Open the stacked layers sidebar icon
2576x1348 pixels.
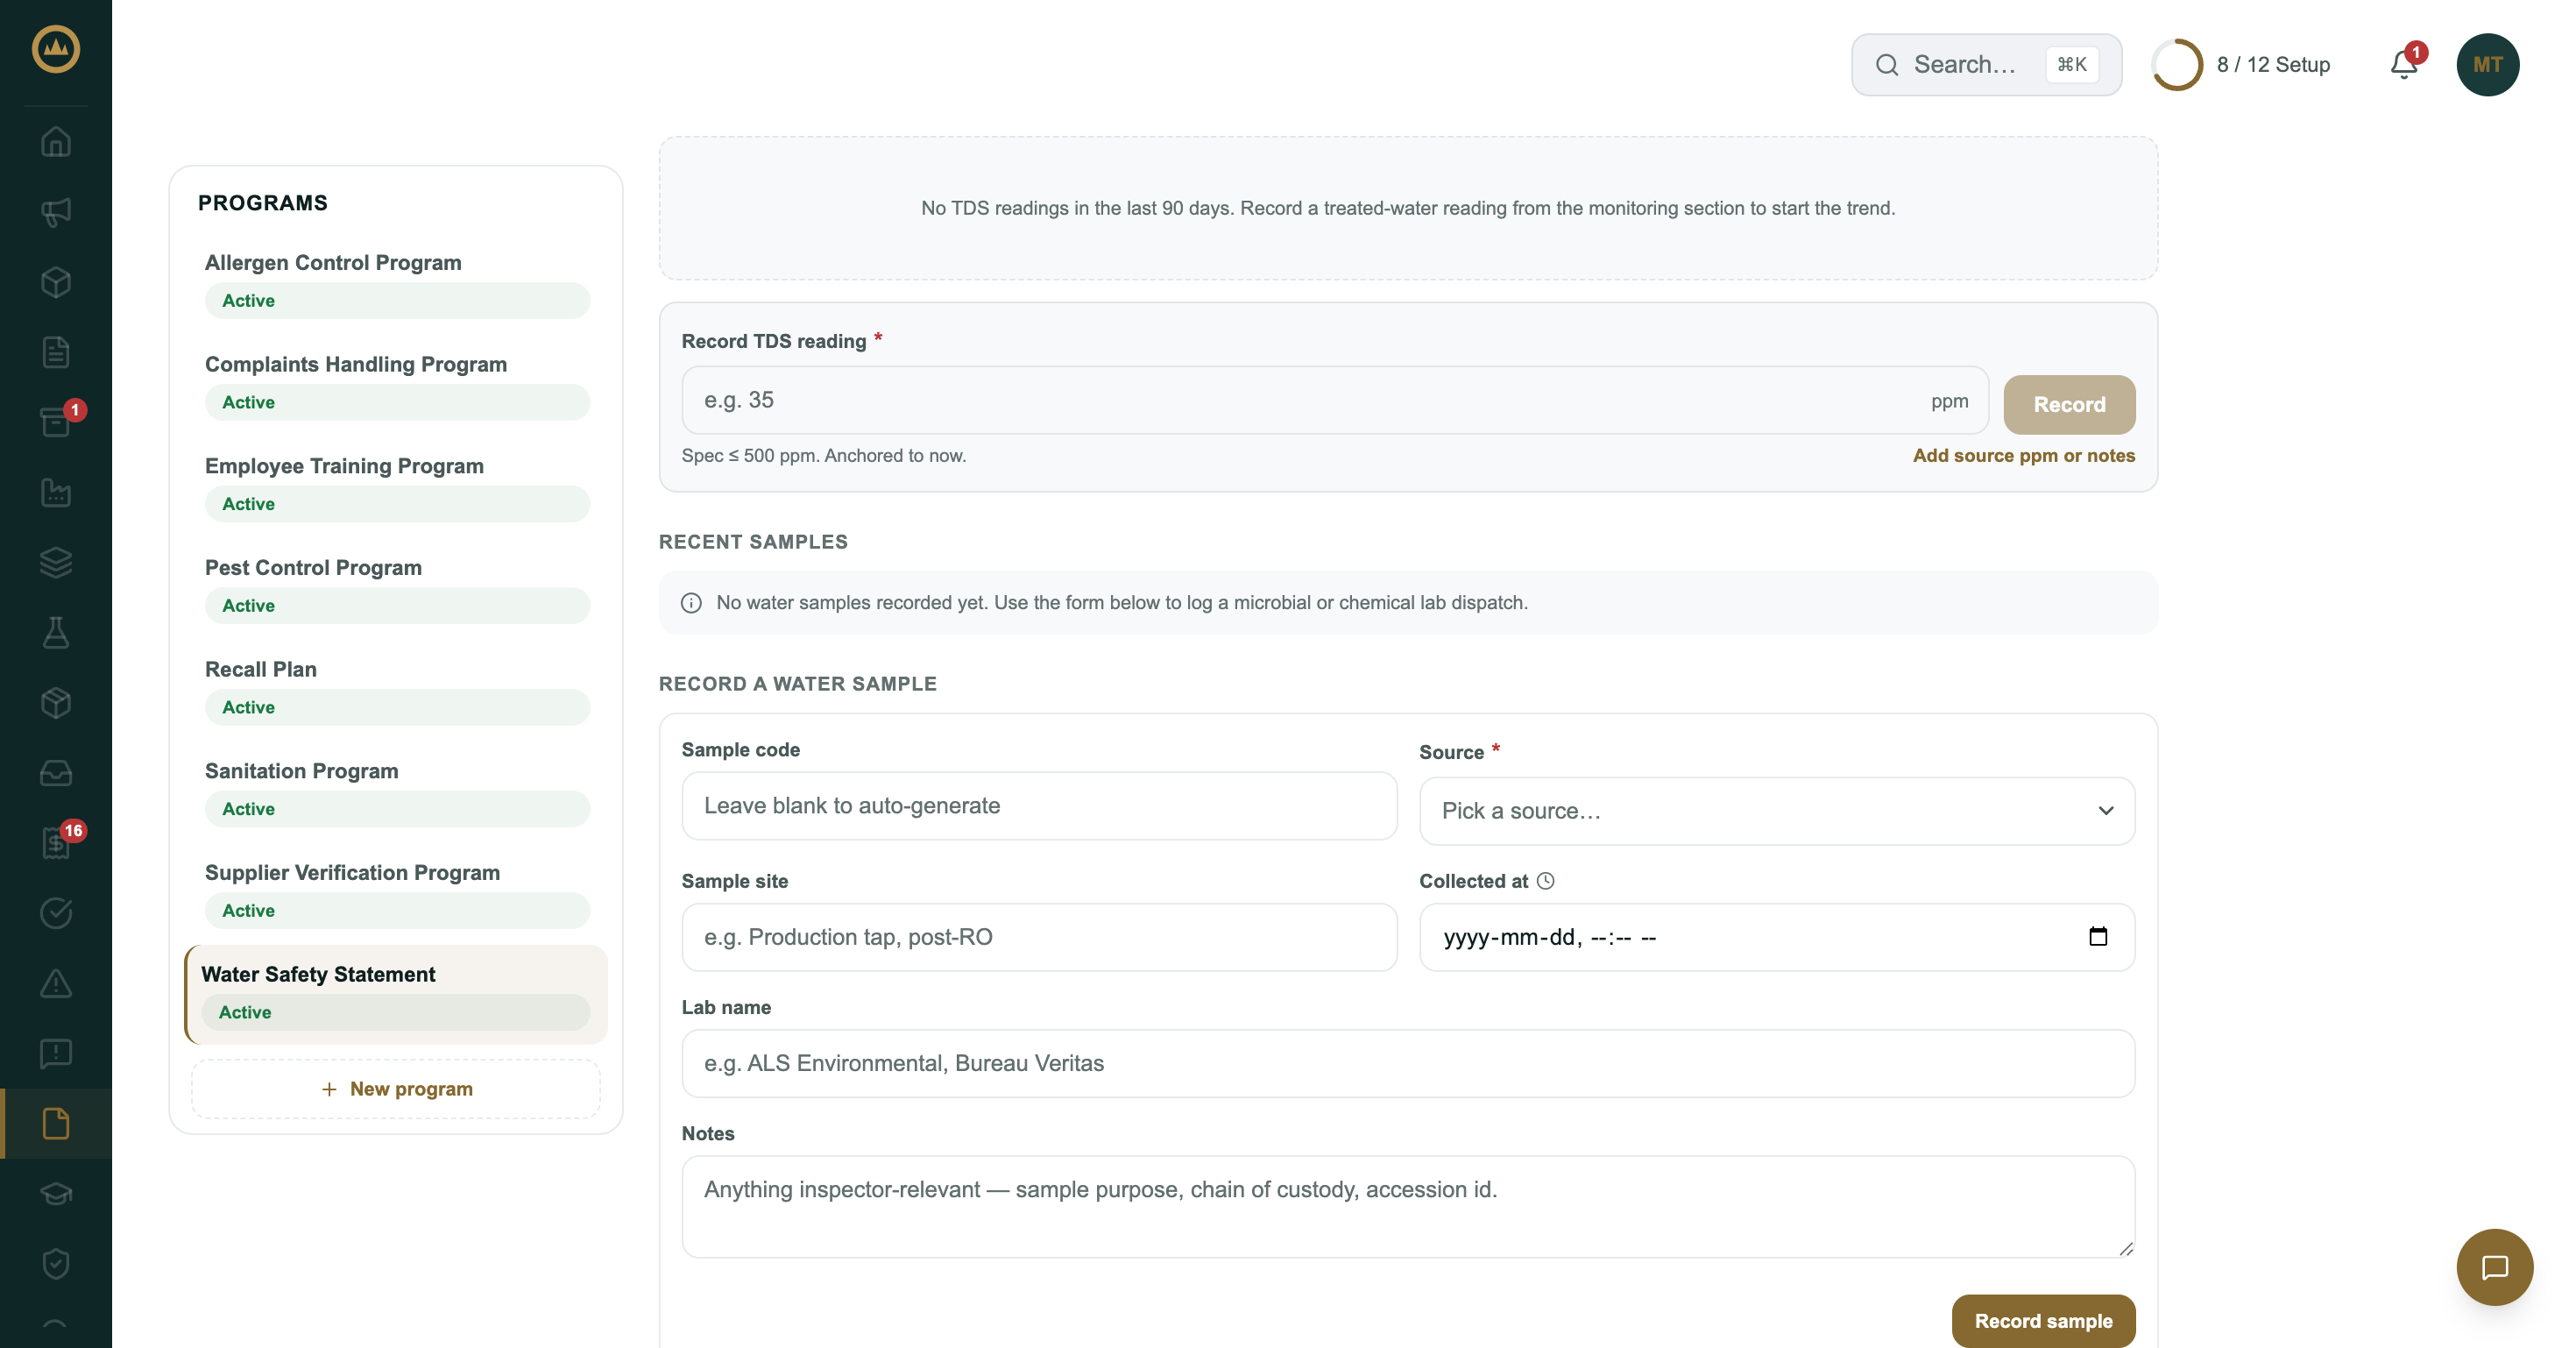coord(56,562)
